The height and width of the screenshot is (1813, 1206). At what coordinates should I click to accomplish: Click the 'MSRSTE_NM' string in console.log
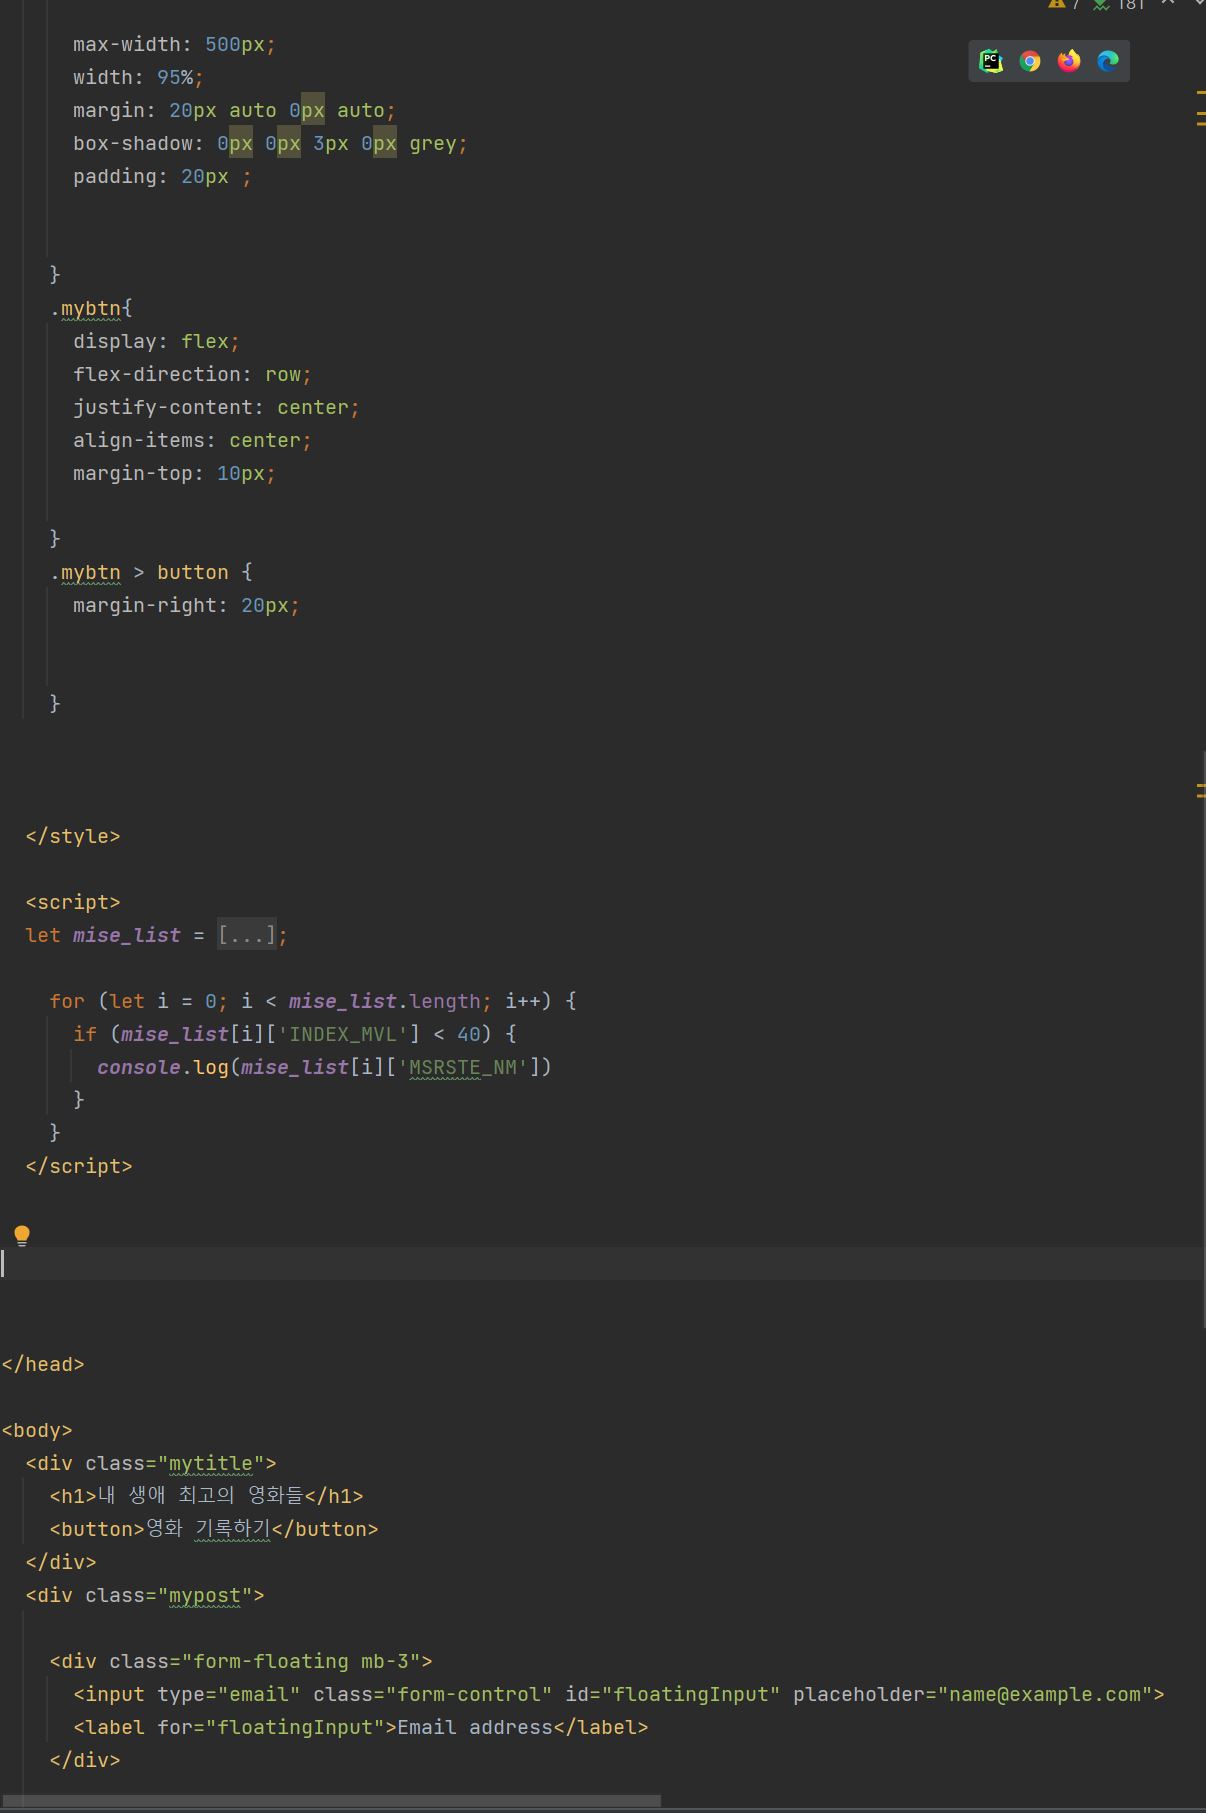tap(463, 1067)
